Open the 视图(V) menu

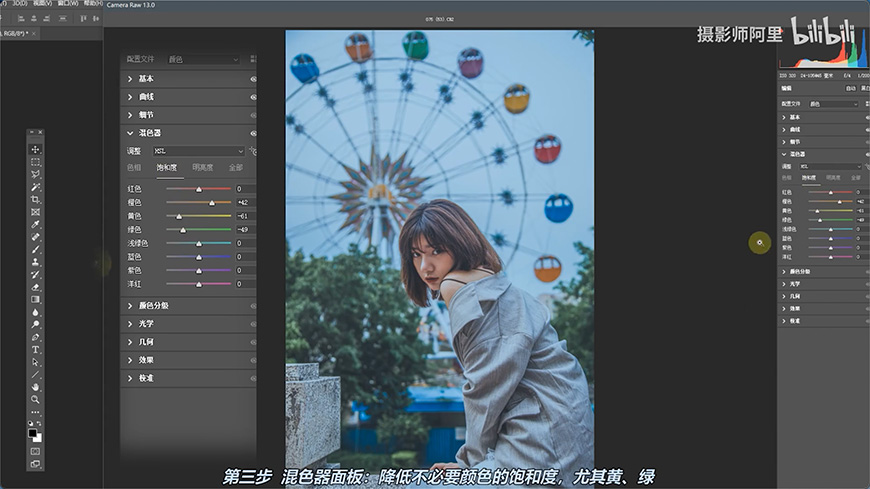[x=42, y=3]
